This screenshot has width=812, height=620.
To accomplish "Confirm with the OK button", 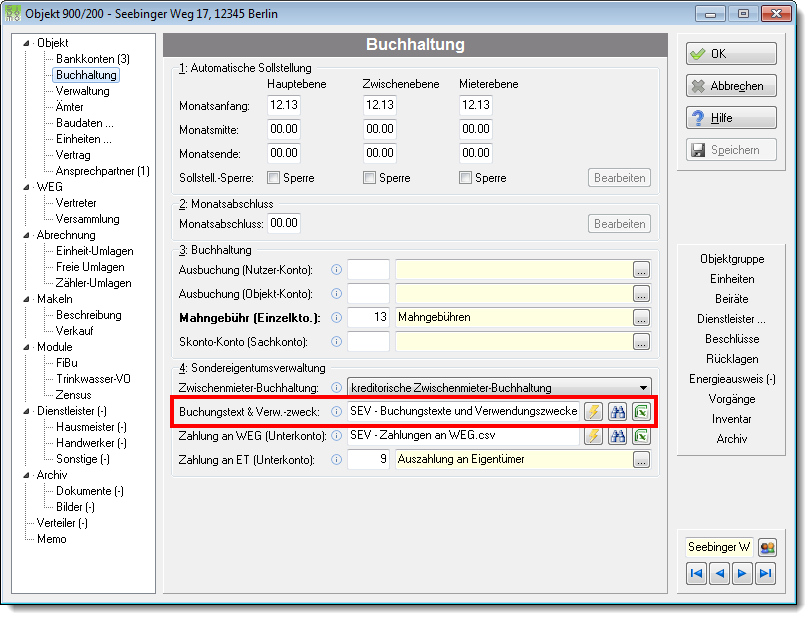I will [x=731, y=54].
